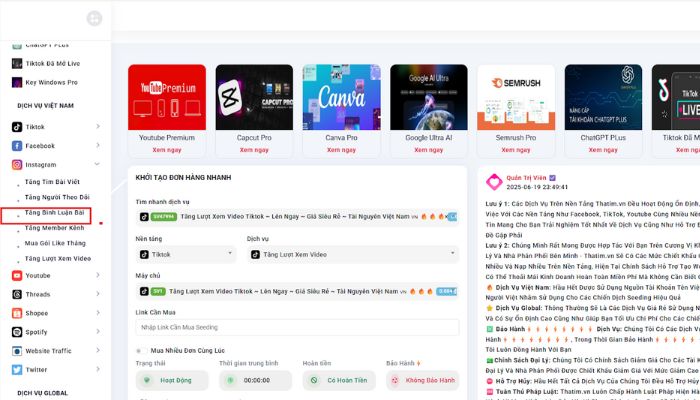Viewport: 700px width, 400px height.
Task: Open the Google Ultra AI product thumbnail
Action: point(429,97)
